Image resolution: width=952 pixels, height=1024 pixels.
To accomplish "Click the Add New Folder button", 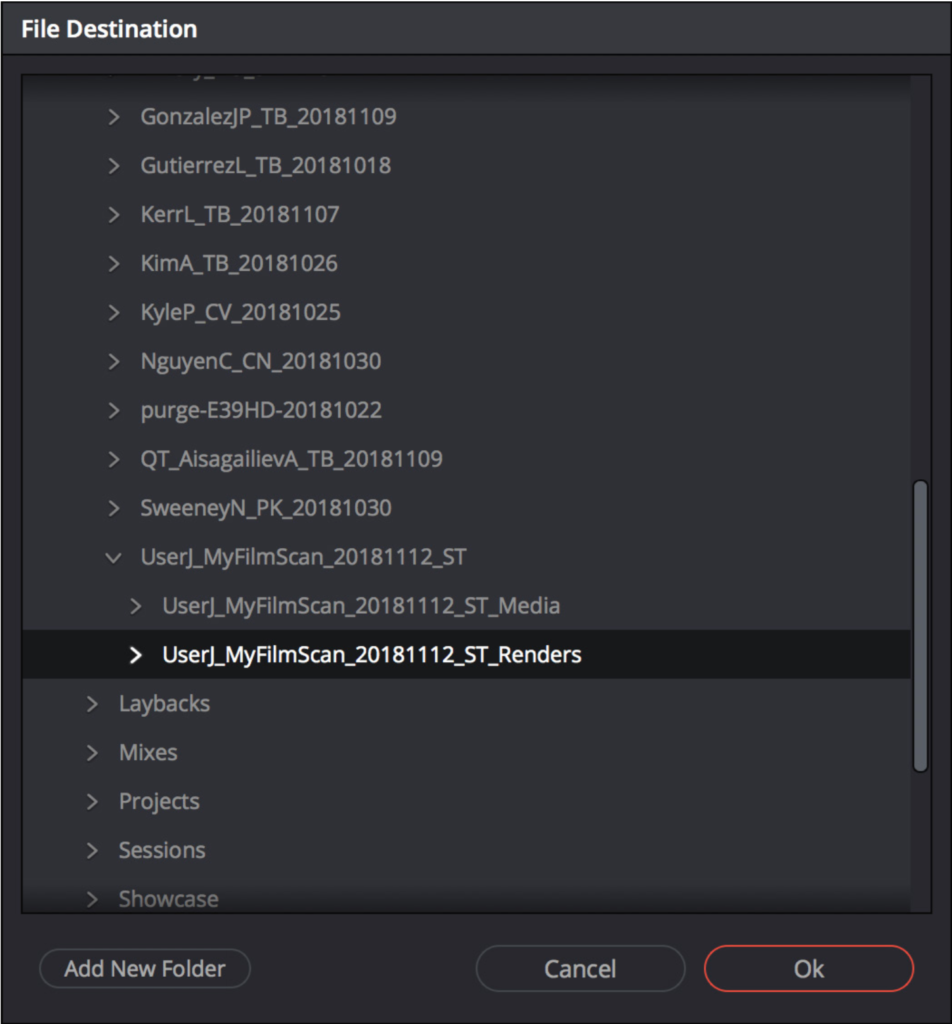I will point(145,968).
